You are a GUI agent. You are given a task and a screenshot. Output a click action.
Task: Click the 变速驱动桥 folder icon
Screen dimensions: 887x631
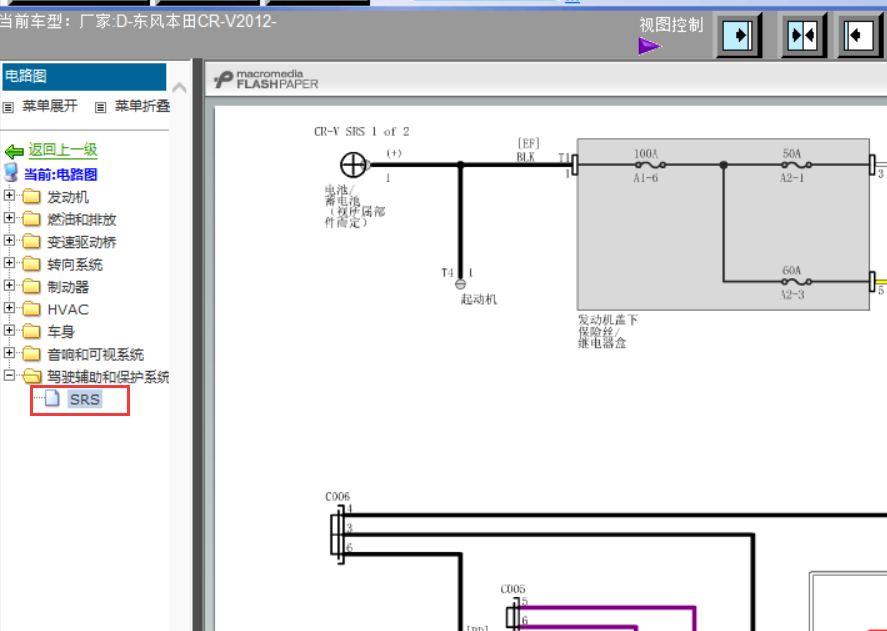pyautogui.click(x=31, y=242)
